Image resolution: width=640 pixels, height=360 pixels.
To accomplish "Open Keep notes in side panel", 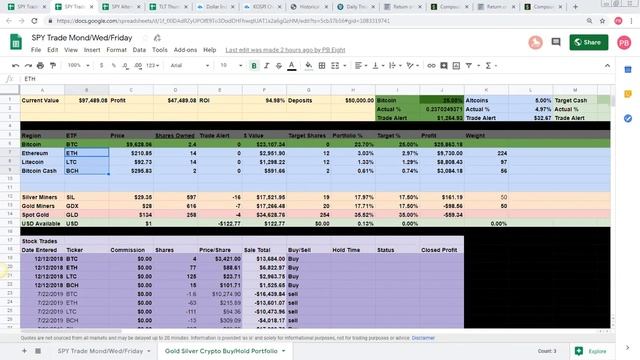I will (x=628, y=94).
